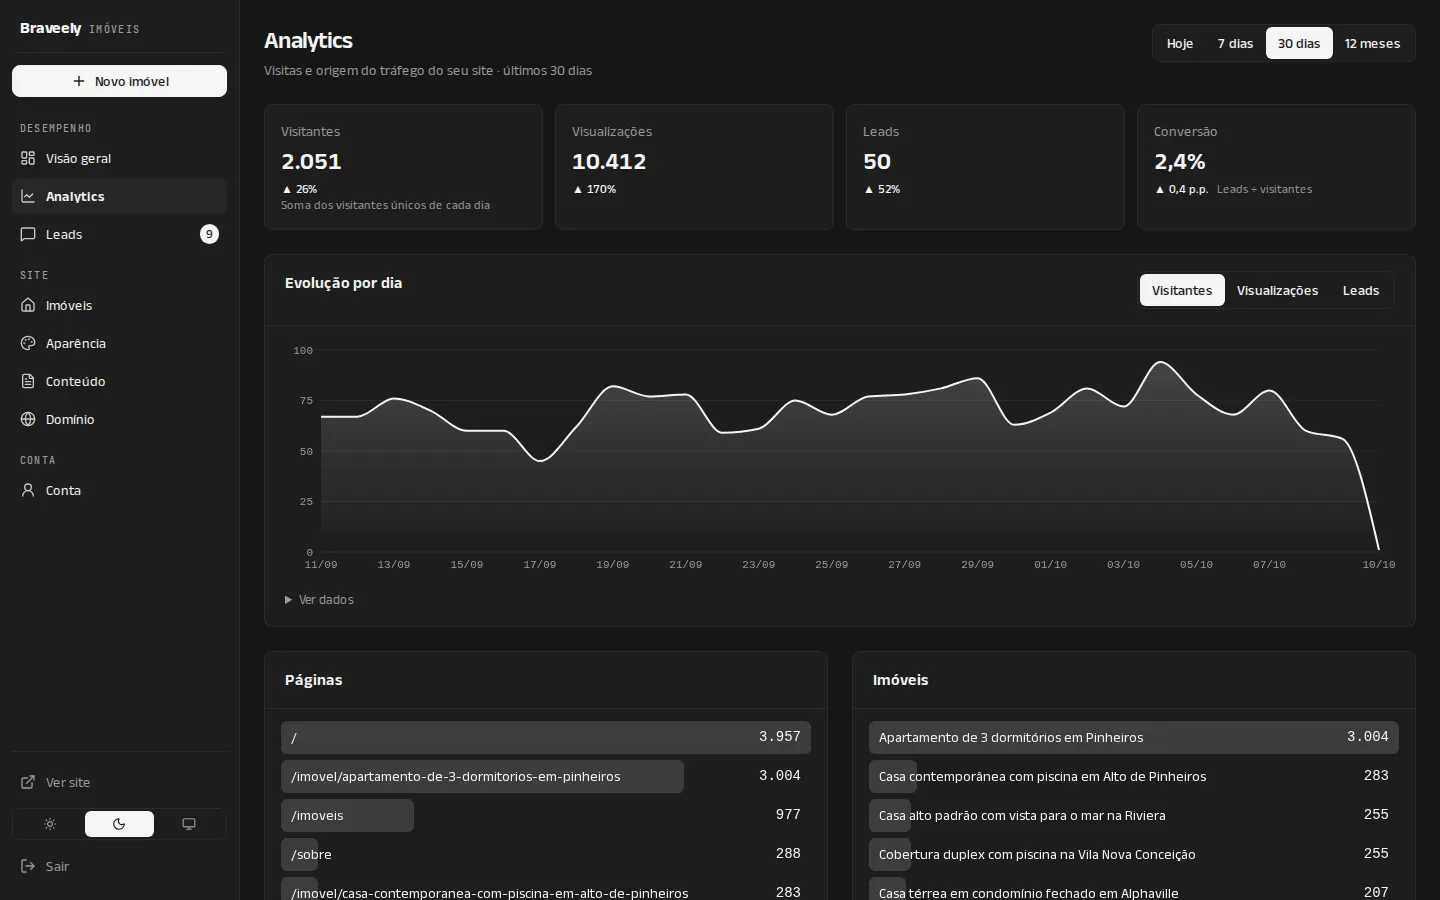Click the /imovel/apartamento-de-3-dormitorios-em-pinheiros page row
The image size is (1440, 900).
click(546, 776)
